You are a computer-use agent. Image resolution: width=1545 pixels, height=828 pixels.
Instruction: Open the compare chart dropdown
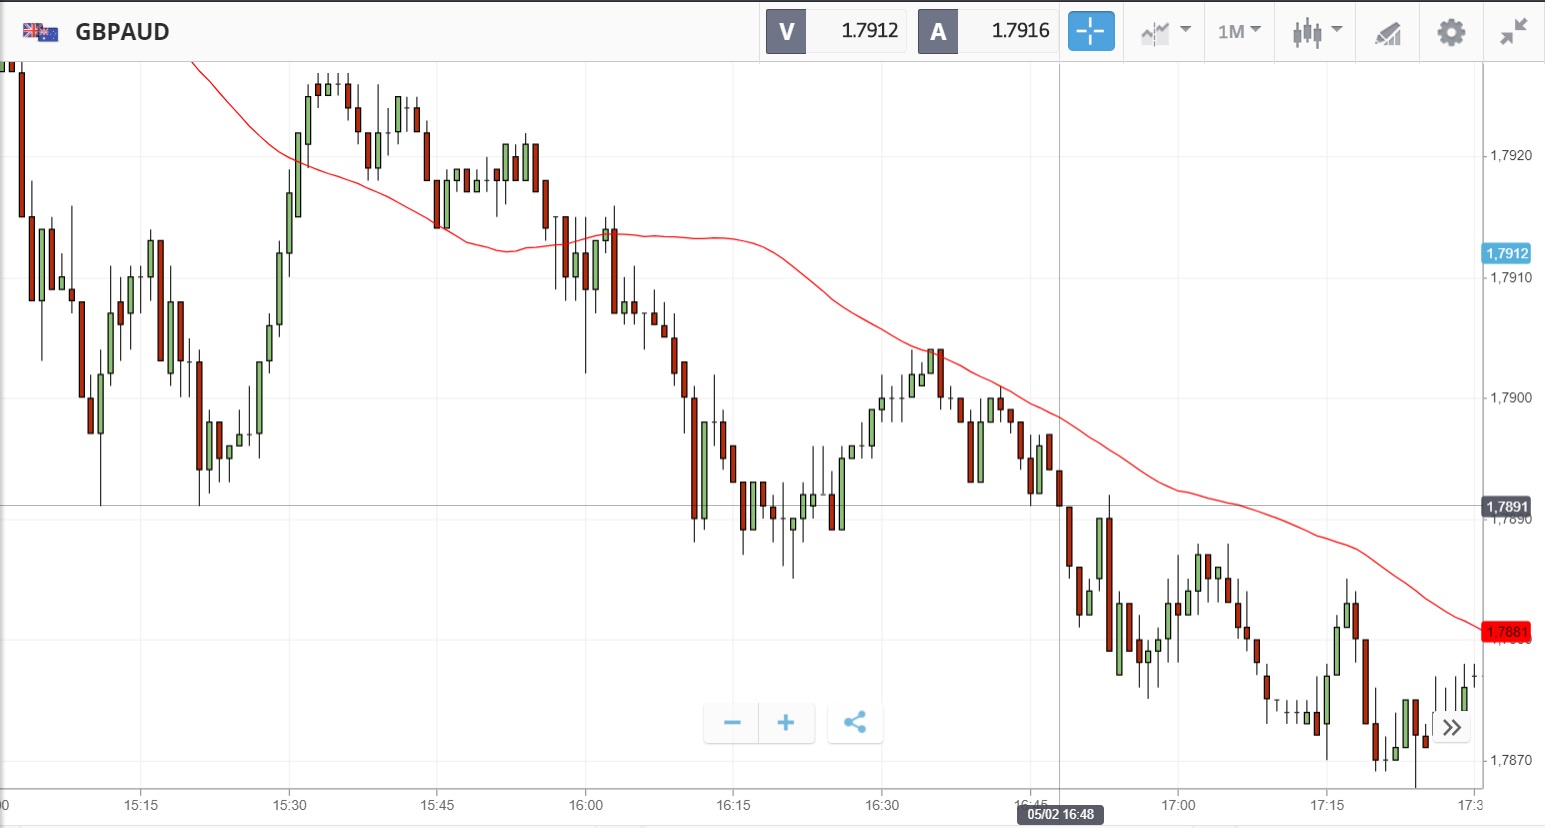click(1165, 32)
